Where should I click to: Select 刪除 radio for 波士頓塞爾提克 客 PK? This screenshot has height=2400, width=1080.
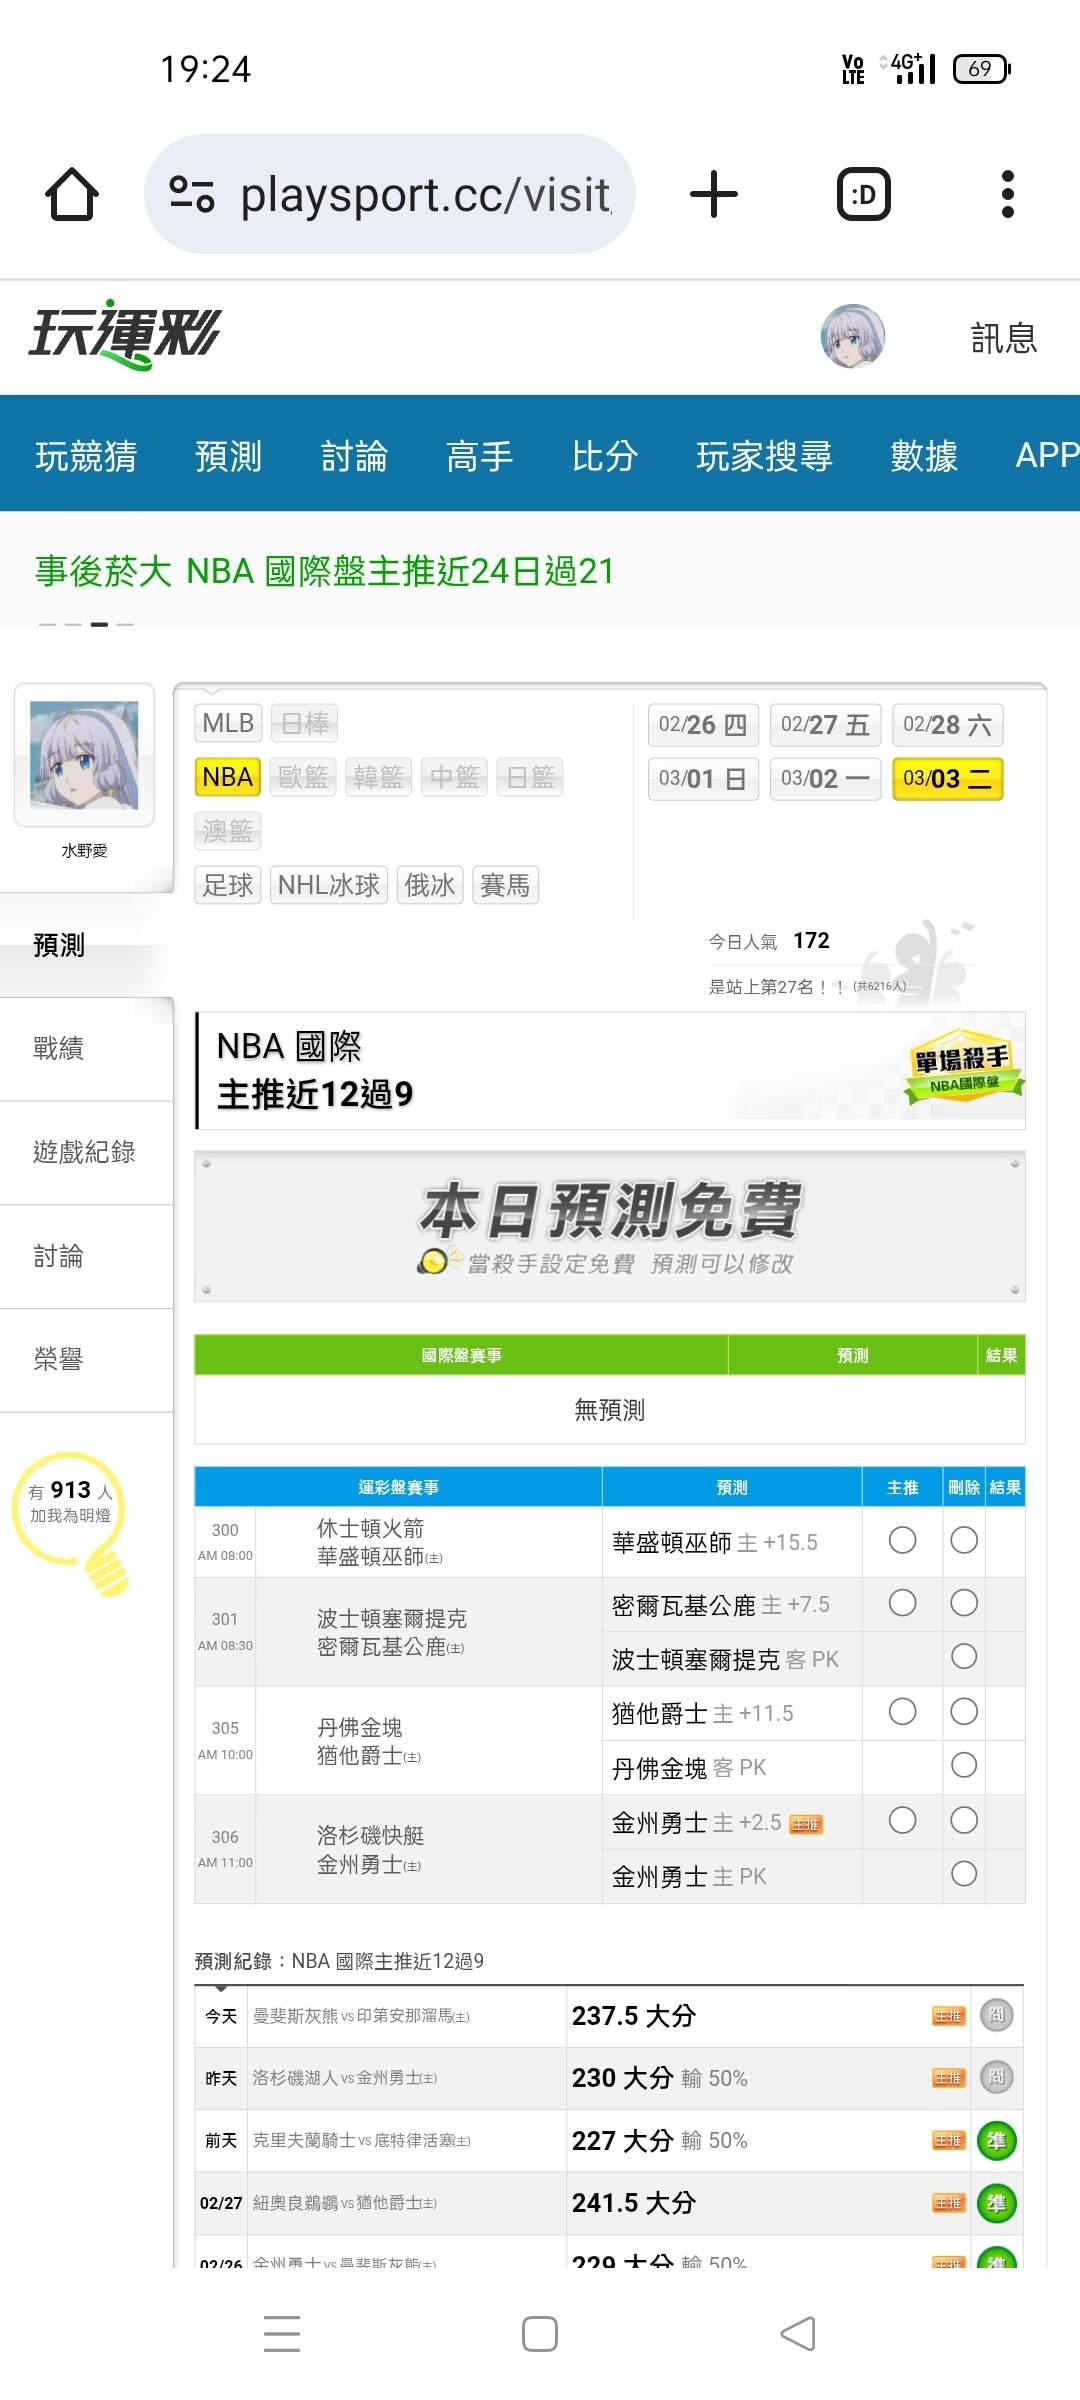964,1657
